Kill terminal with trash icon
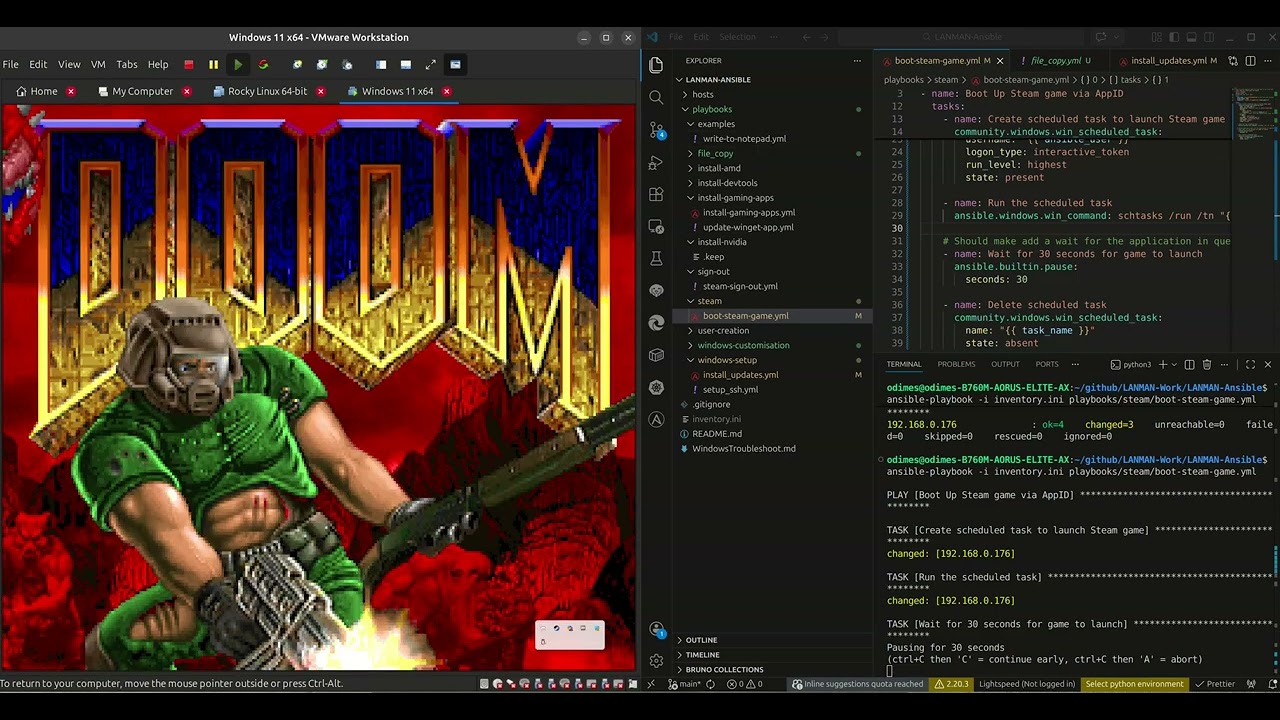 click(1207, 364)
